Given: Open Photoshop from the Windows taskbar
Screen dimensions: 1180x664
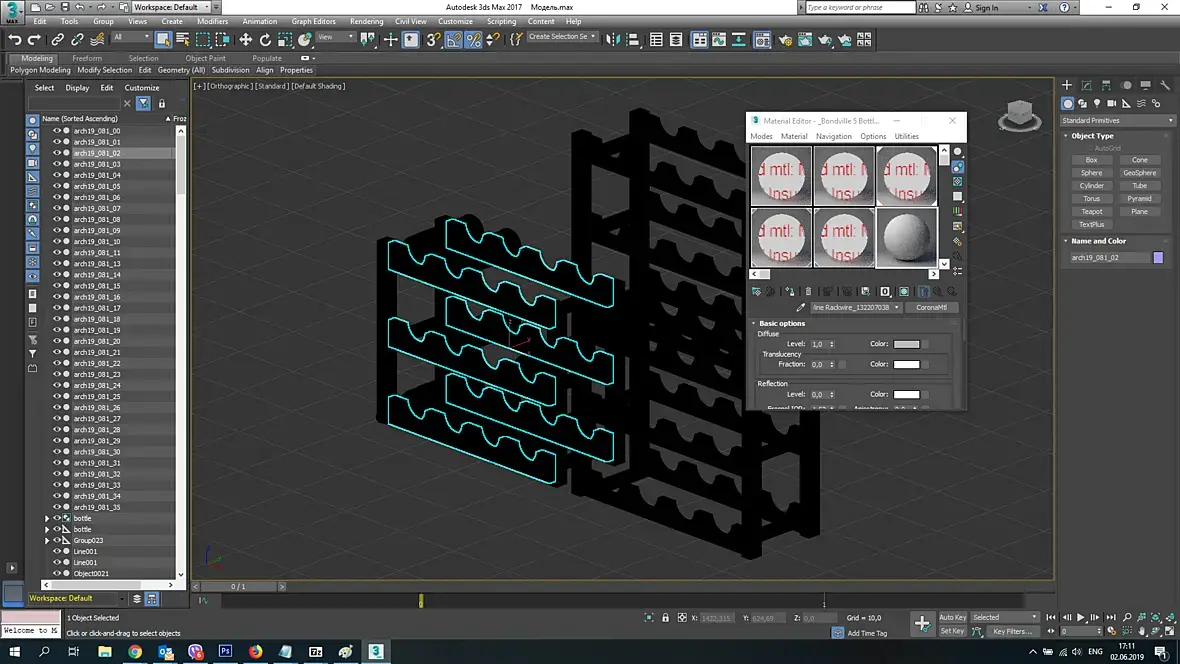Looking at the screenshot, I should (225, 651).
